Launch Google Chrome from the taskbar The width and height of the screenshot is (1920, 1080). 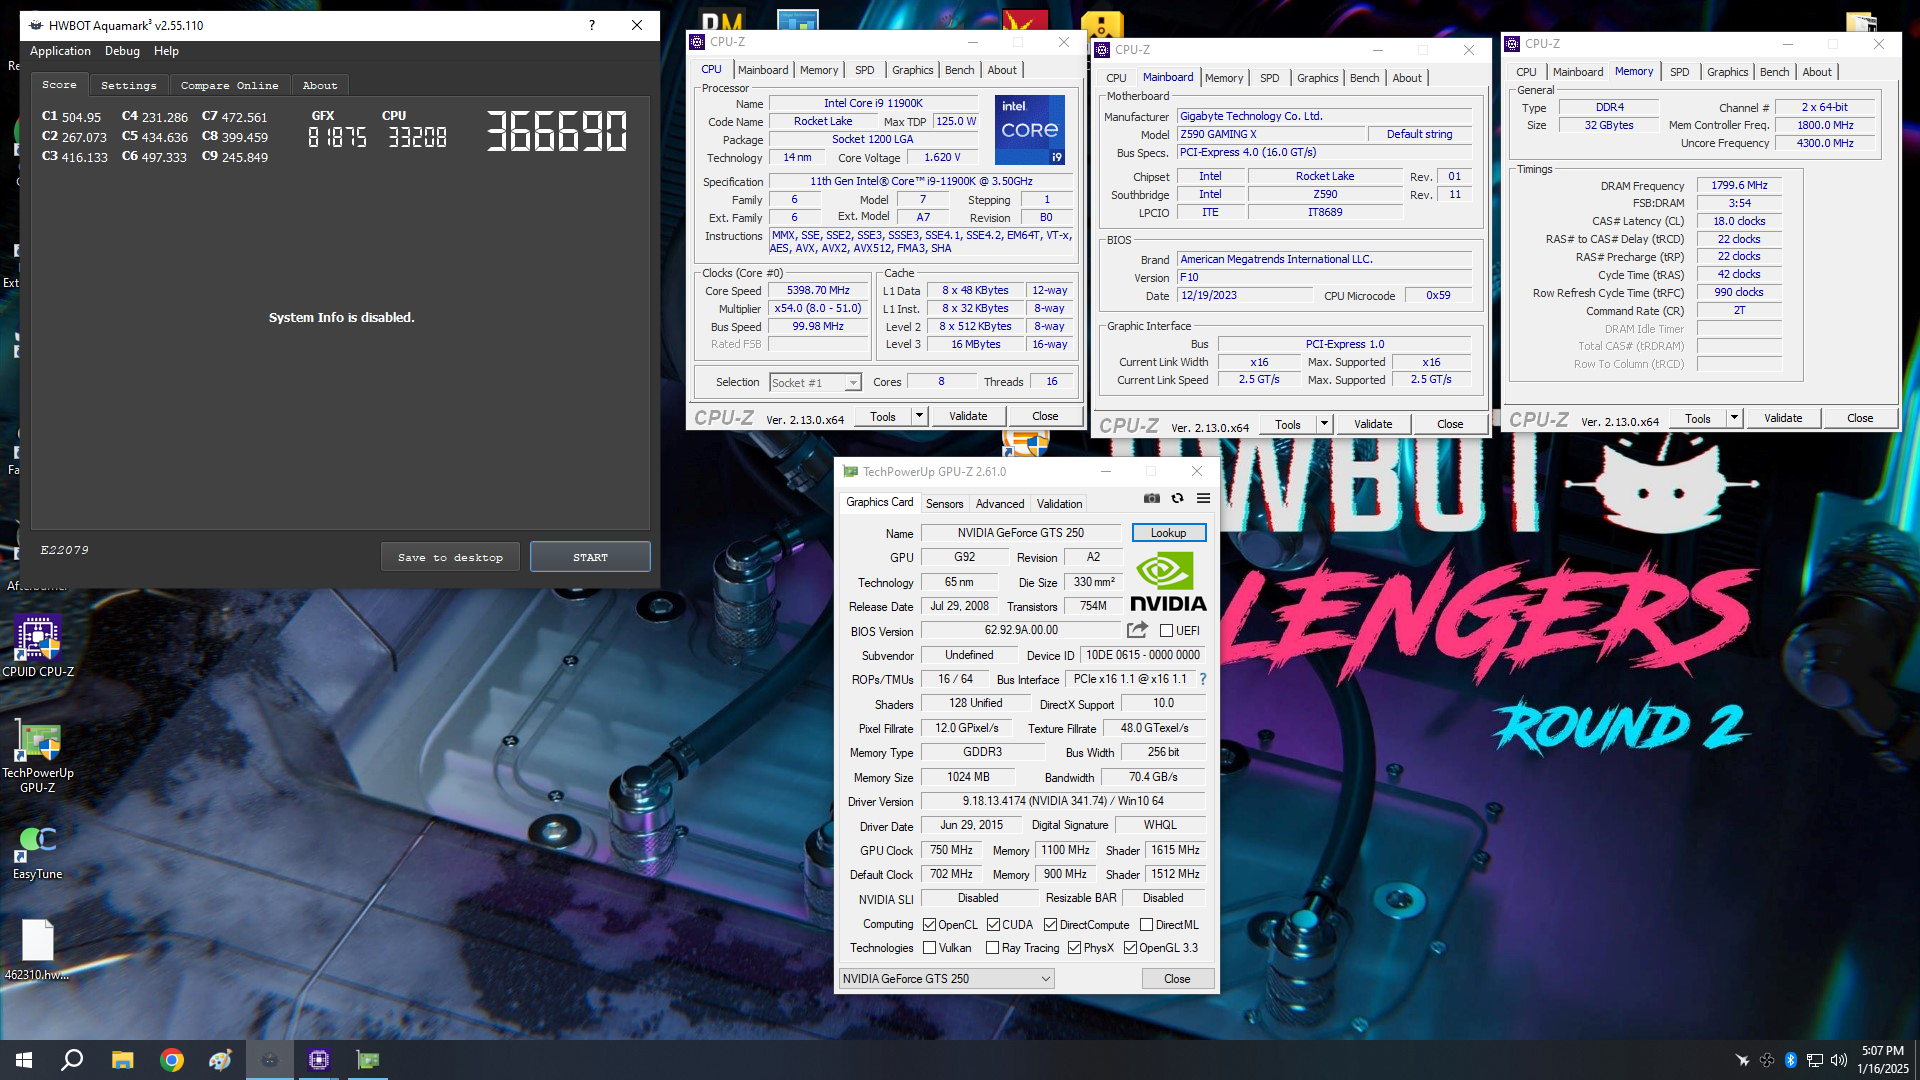click(x=172, y=1060)
